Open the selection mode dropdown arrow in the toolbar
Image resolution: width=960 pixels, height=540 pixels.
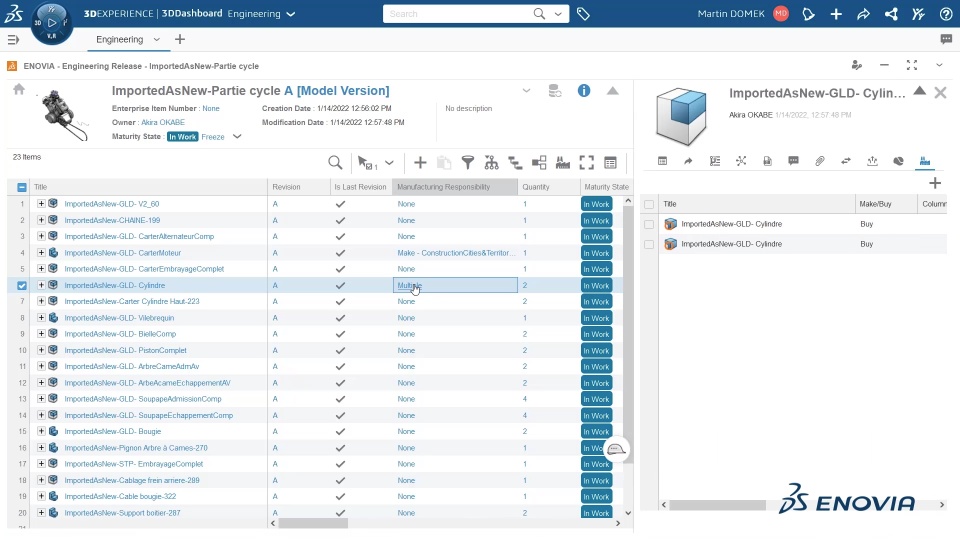tap(389, 163)
